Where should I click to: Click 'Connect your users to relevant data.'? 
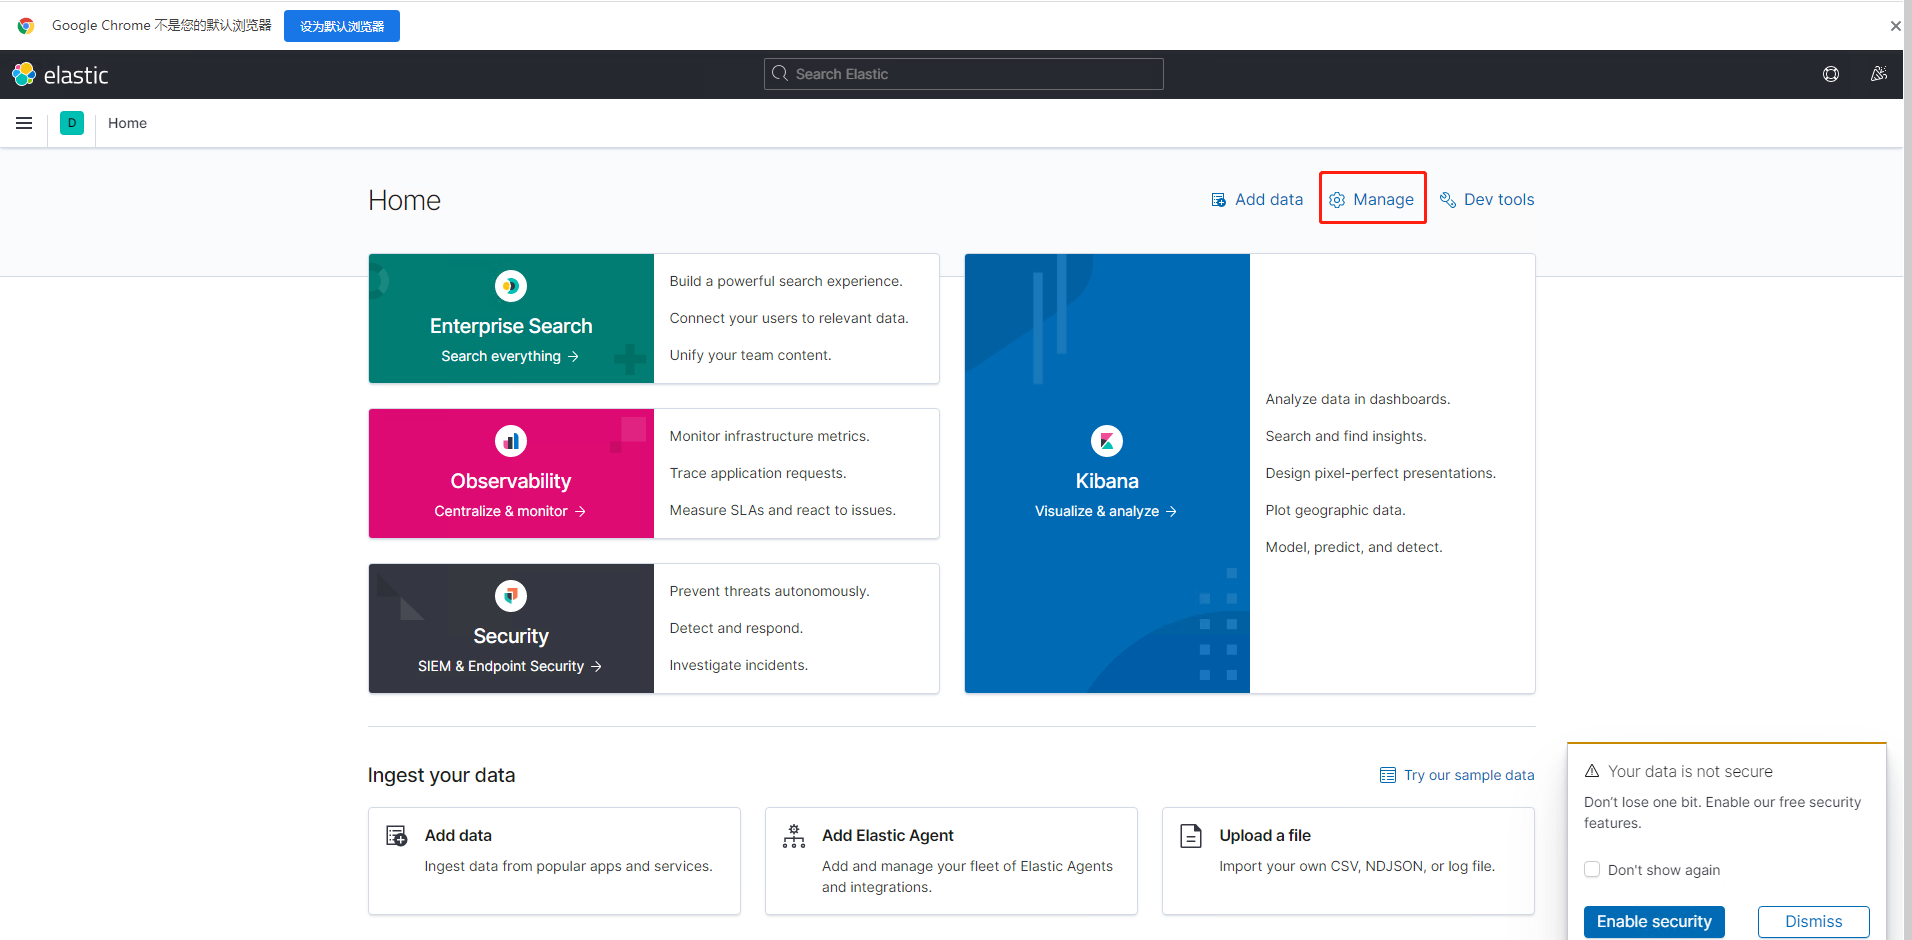pyautogui.click(x=789, y=319)
